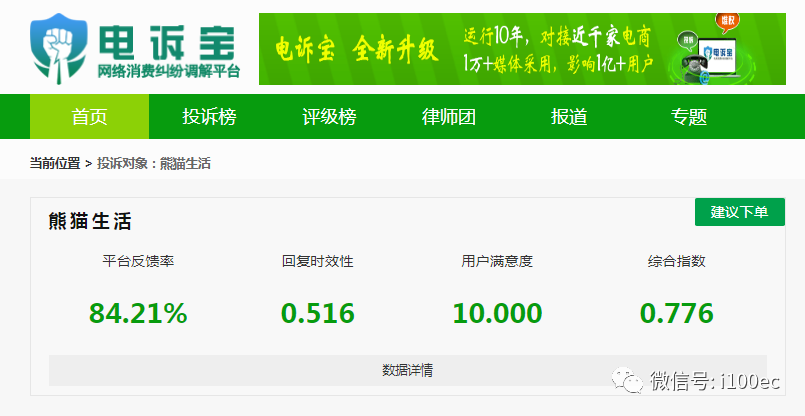Screen dimensions: 805x416
Task: Select the 回复时效性 label
Action: [318, 261]
